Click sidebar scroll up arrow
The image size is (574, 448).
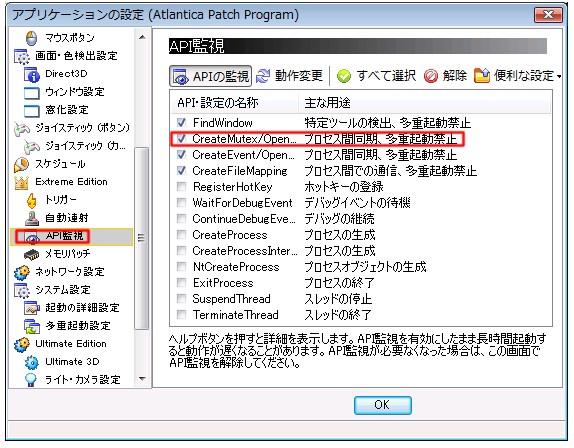click(x=142, y=37)
